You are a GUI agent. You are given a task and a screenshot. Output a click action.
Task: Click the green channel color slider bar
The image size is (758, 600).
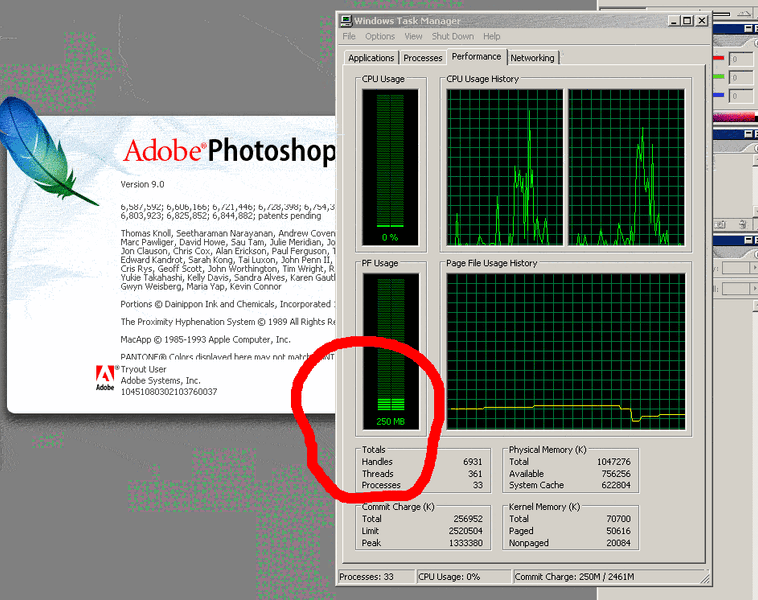click(x=718, y=76)
